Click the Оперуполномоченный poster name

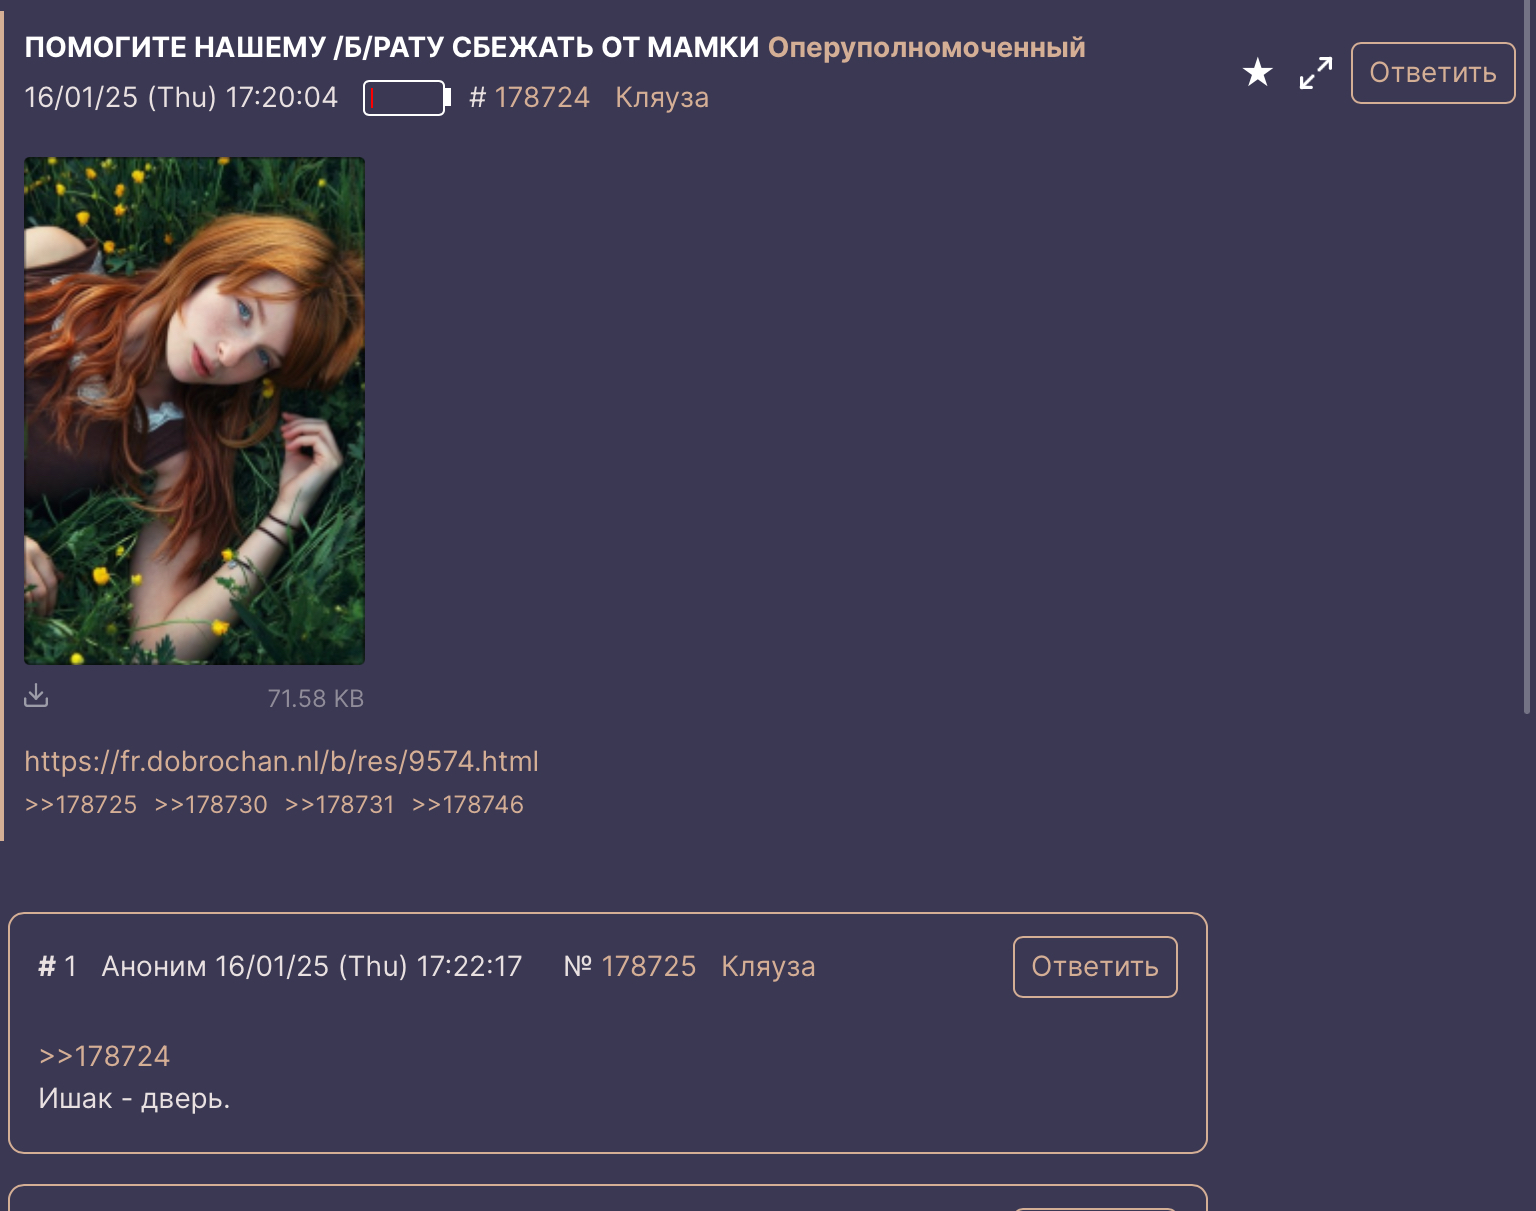pos(926,47)
